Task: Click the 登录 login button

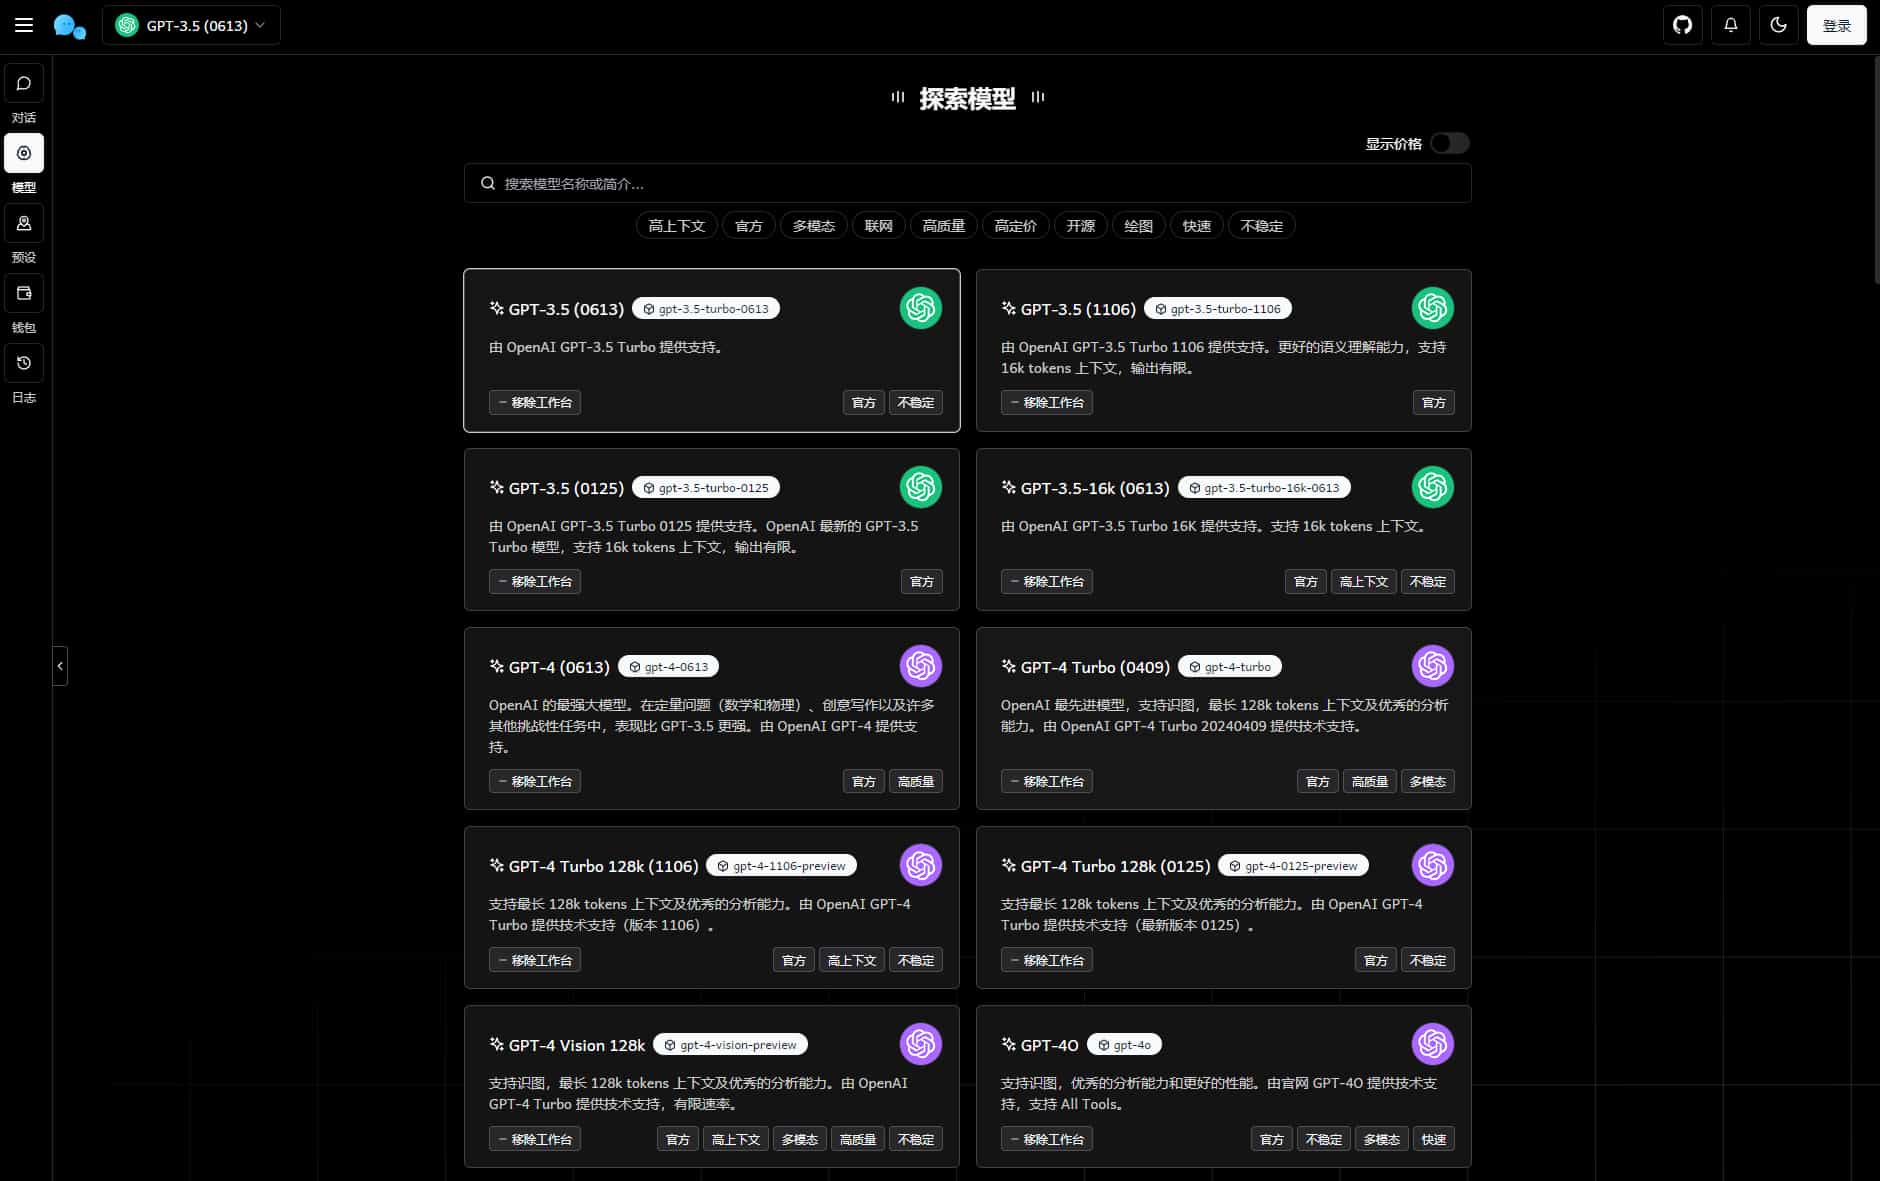Action: pyautogui.click(x=1836, y=25)
